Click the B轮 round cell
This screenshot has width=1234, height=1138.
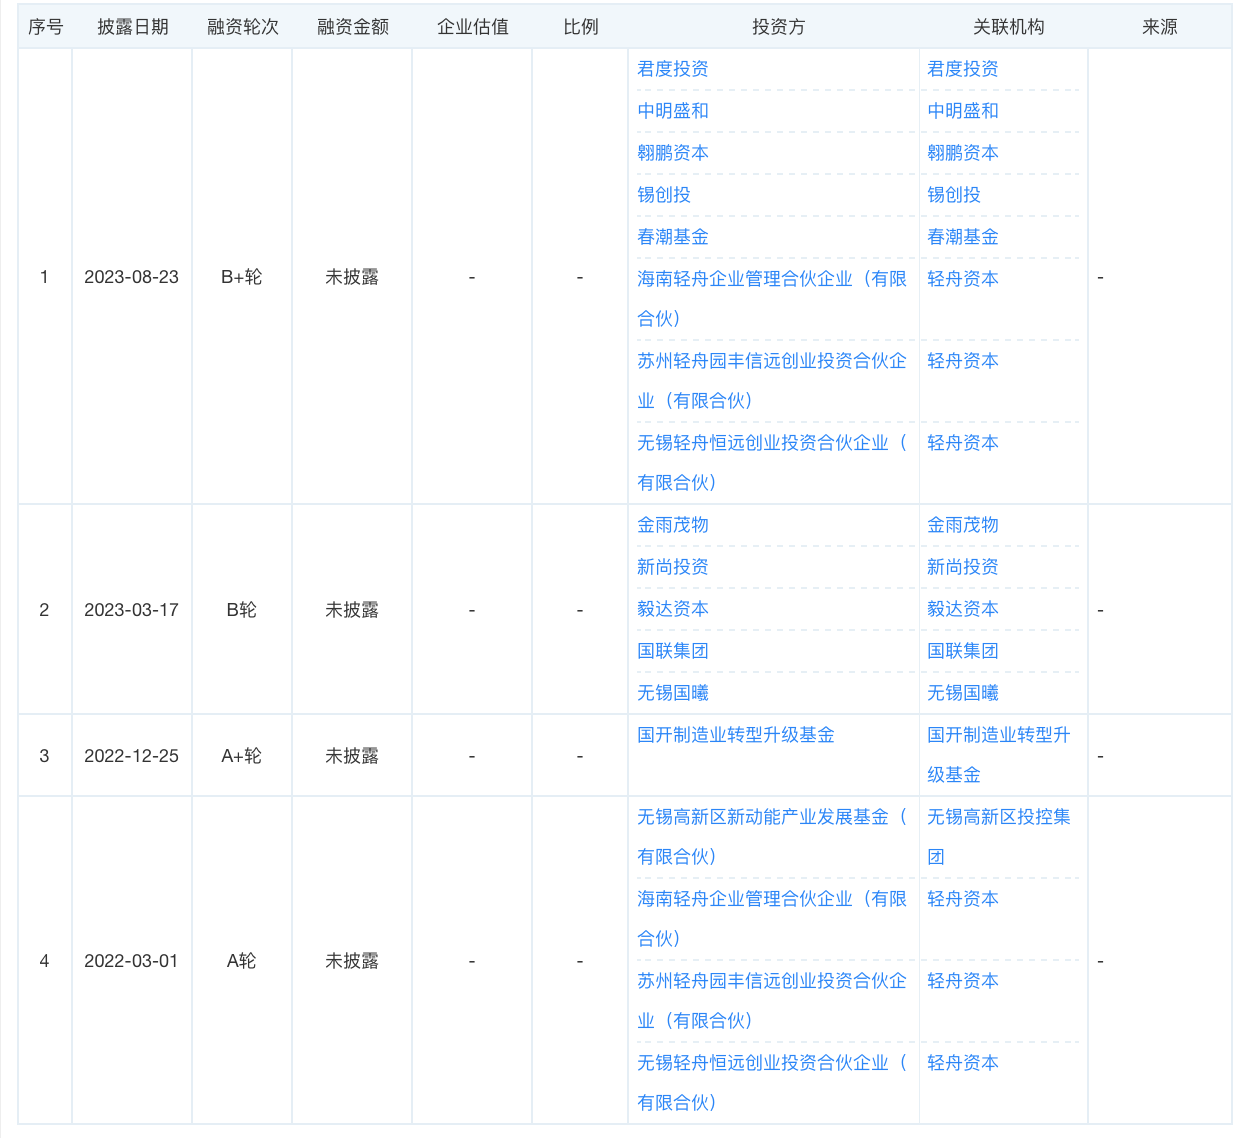(x=241, y=610)
